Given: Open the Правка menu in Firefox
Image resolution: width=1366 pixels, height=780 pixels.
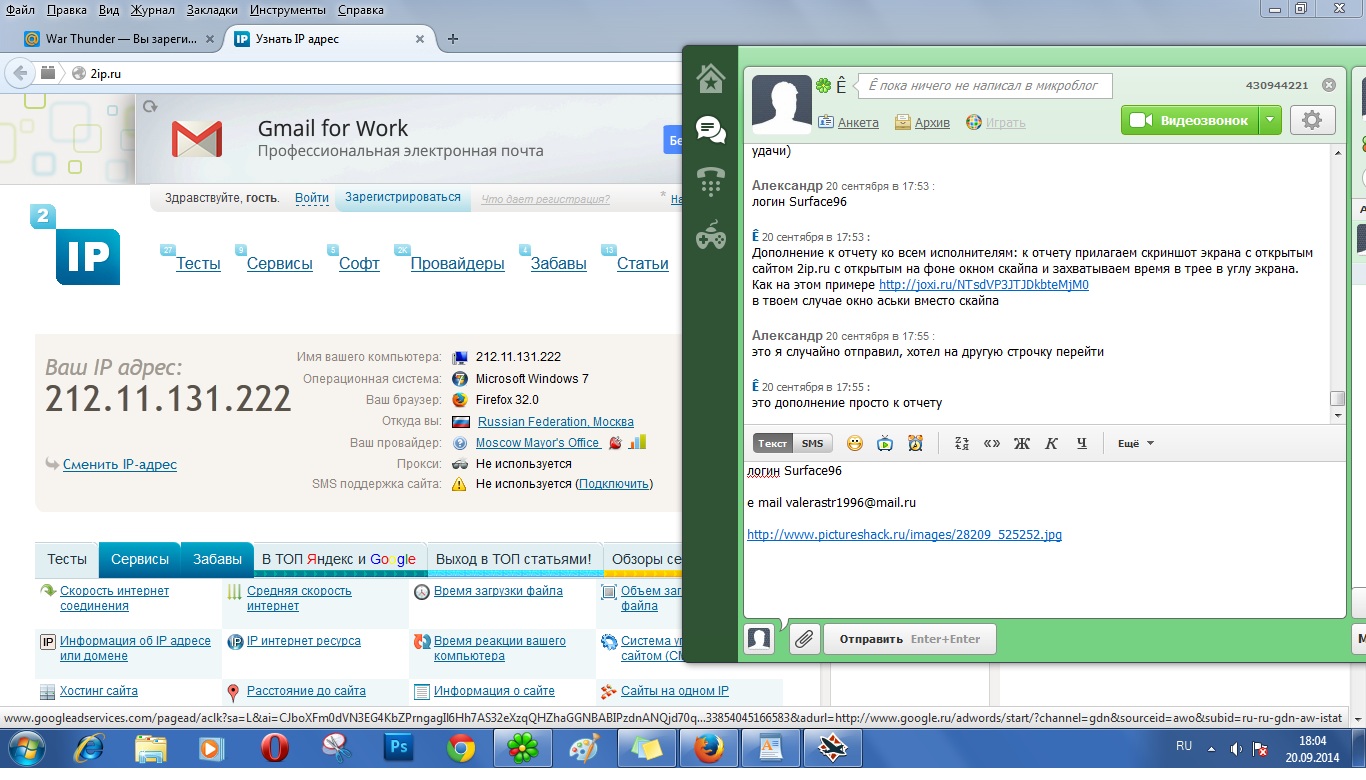Looking at the screenshot, I should pos(67,10).
